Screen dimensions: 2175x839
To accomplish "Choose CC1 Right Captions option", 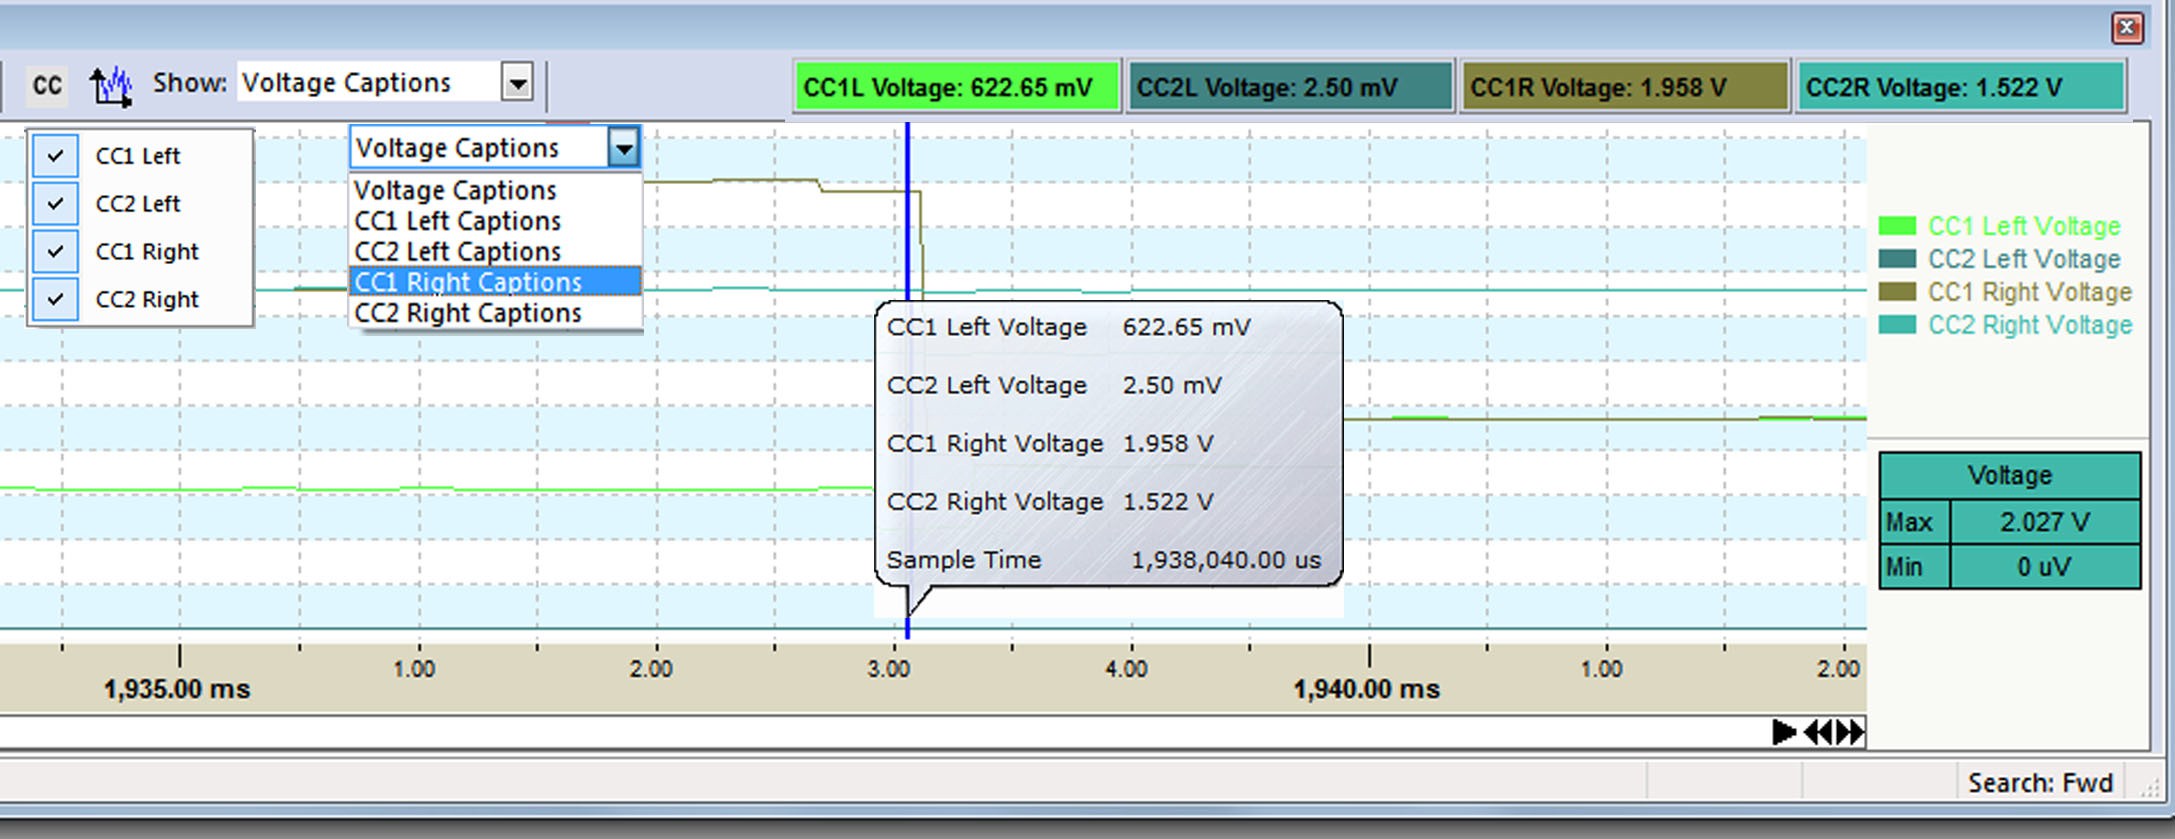I will coord(495,282).
